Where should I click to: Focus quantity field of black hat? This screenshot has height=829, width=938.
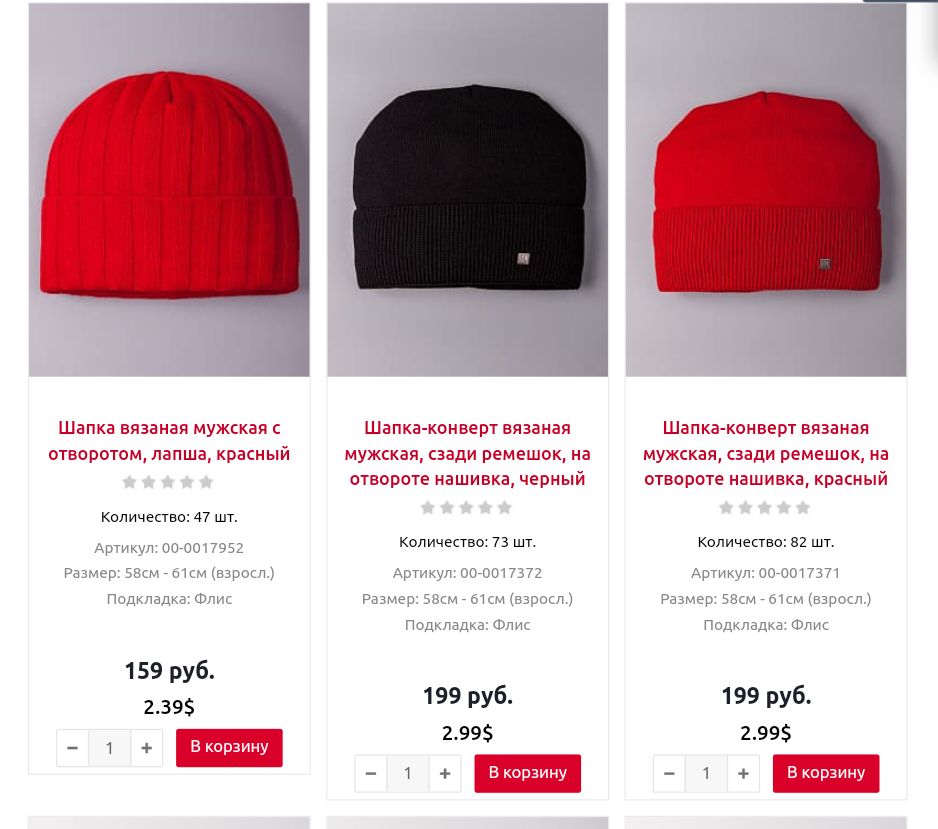click(408, 773)
